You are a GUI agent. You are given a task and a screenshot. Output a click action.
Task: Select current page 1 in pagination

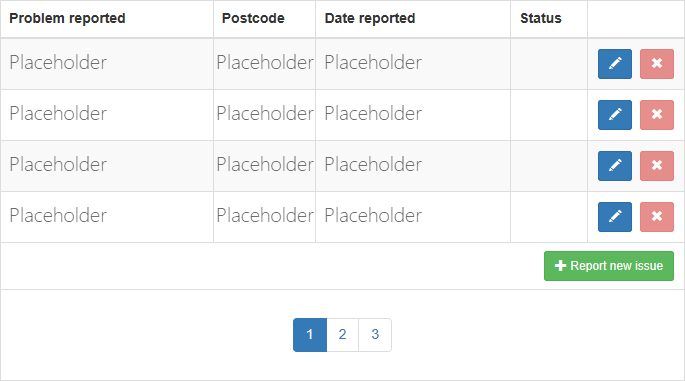click(310, 335)
